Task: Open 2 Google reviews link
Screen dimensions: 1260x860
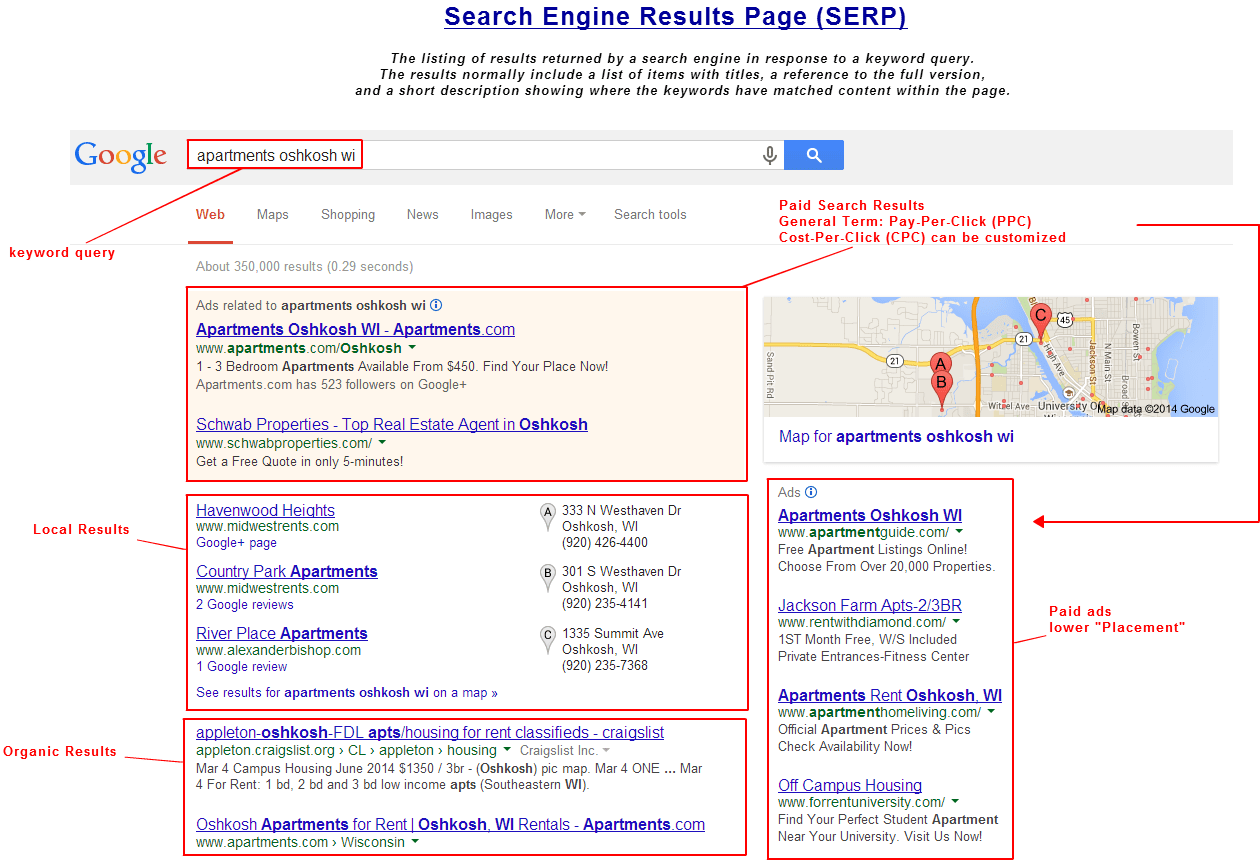Action: point(245,605)
